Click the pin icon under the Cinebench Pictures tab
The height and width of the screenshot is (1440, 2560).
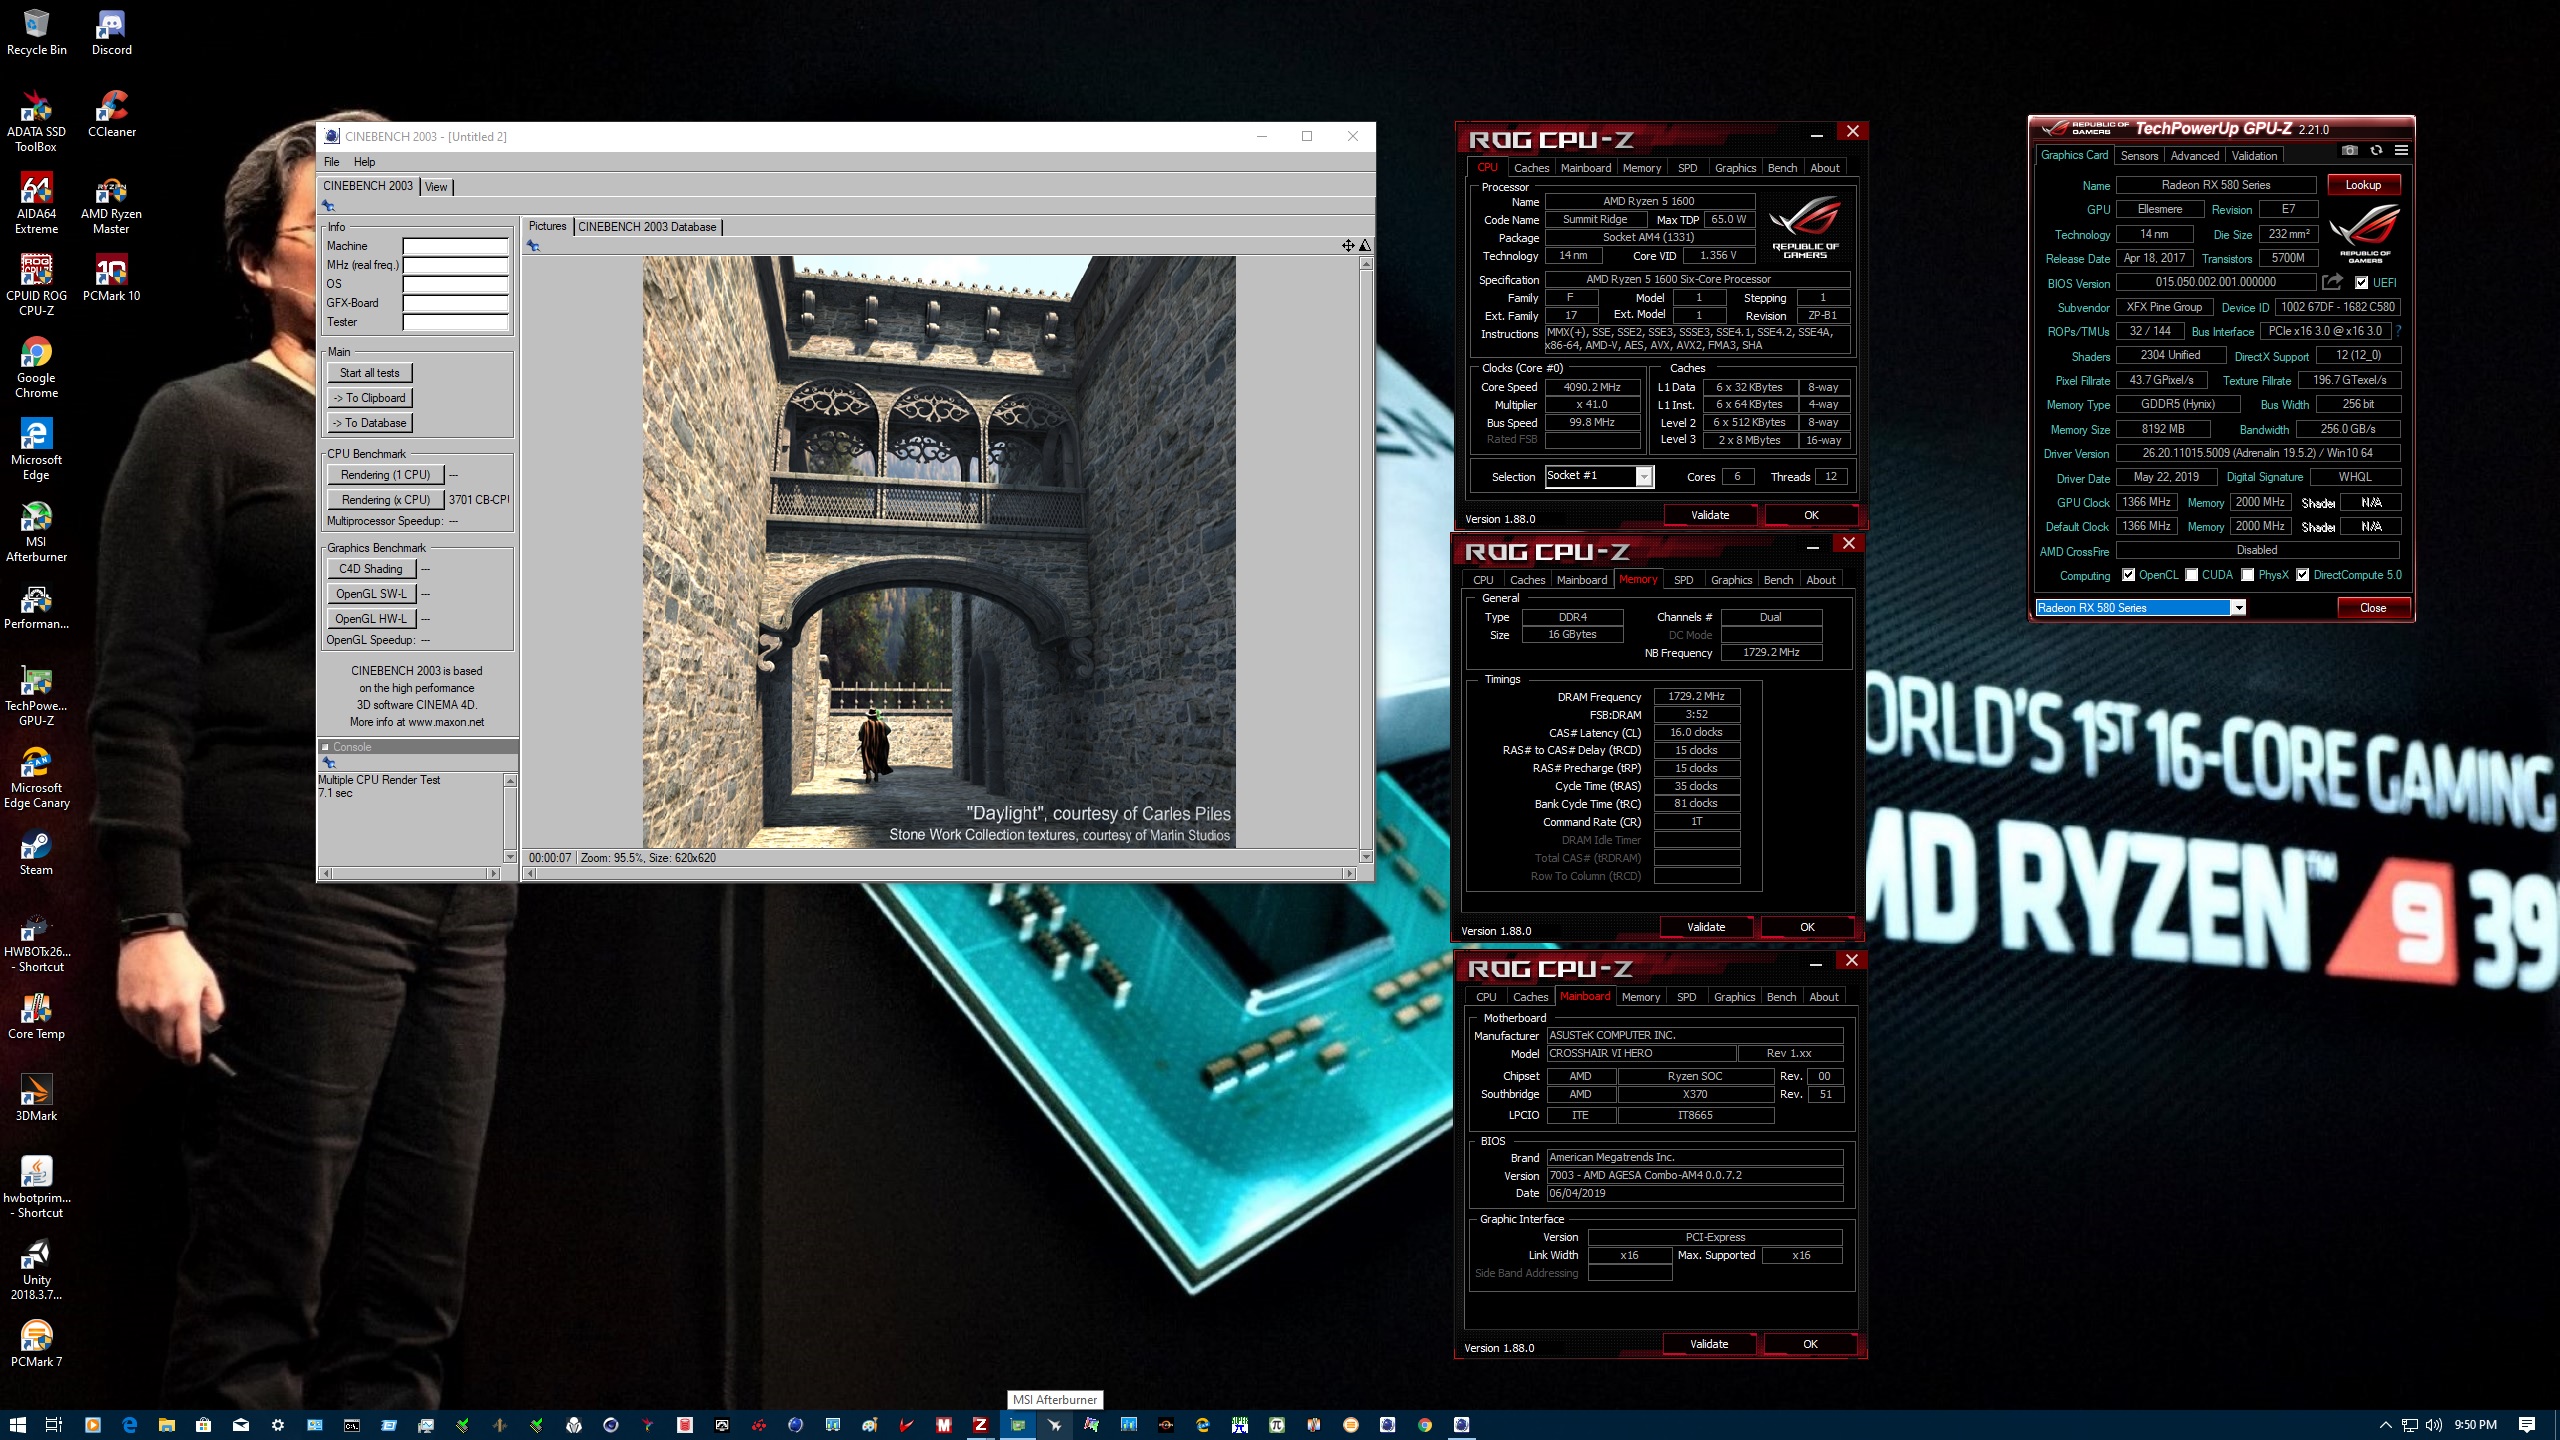[x=533, y=245]
